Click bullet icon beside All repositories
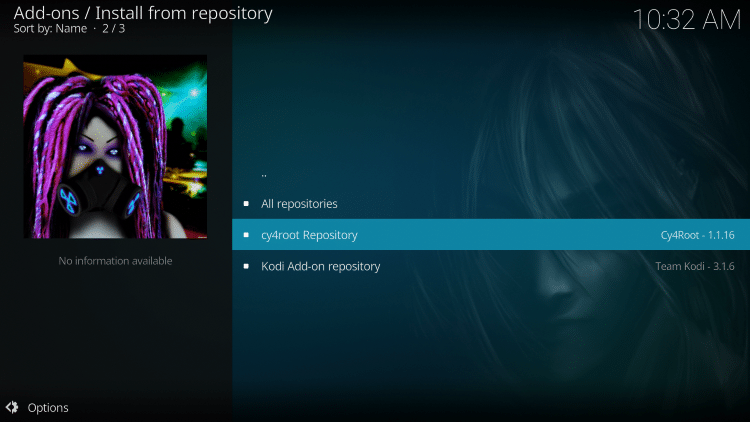This screenshot has width=750, height=422. (x=246, y=204)
